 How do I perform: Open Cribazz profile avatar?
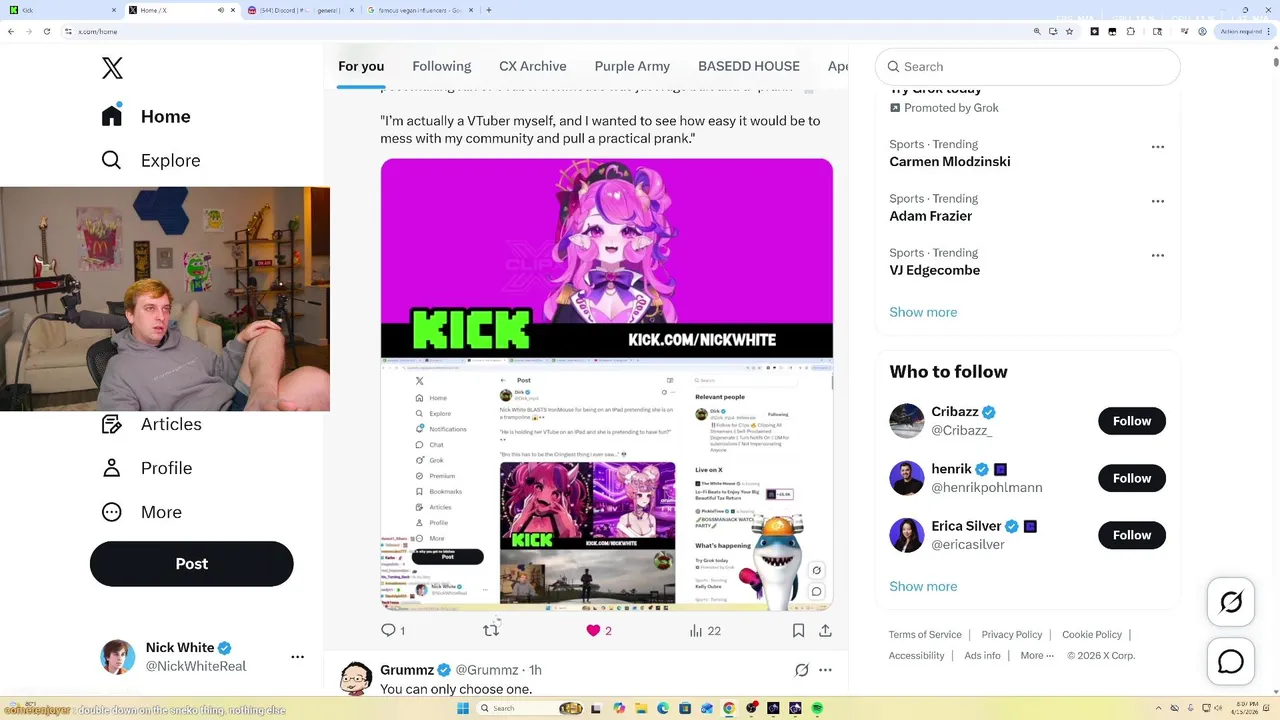click(x=907, y=421)
